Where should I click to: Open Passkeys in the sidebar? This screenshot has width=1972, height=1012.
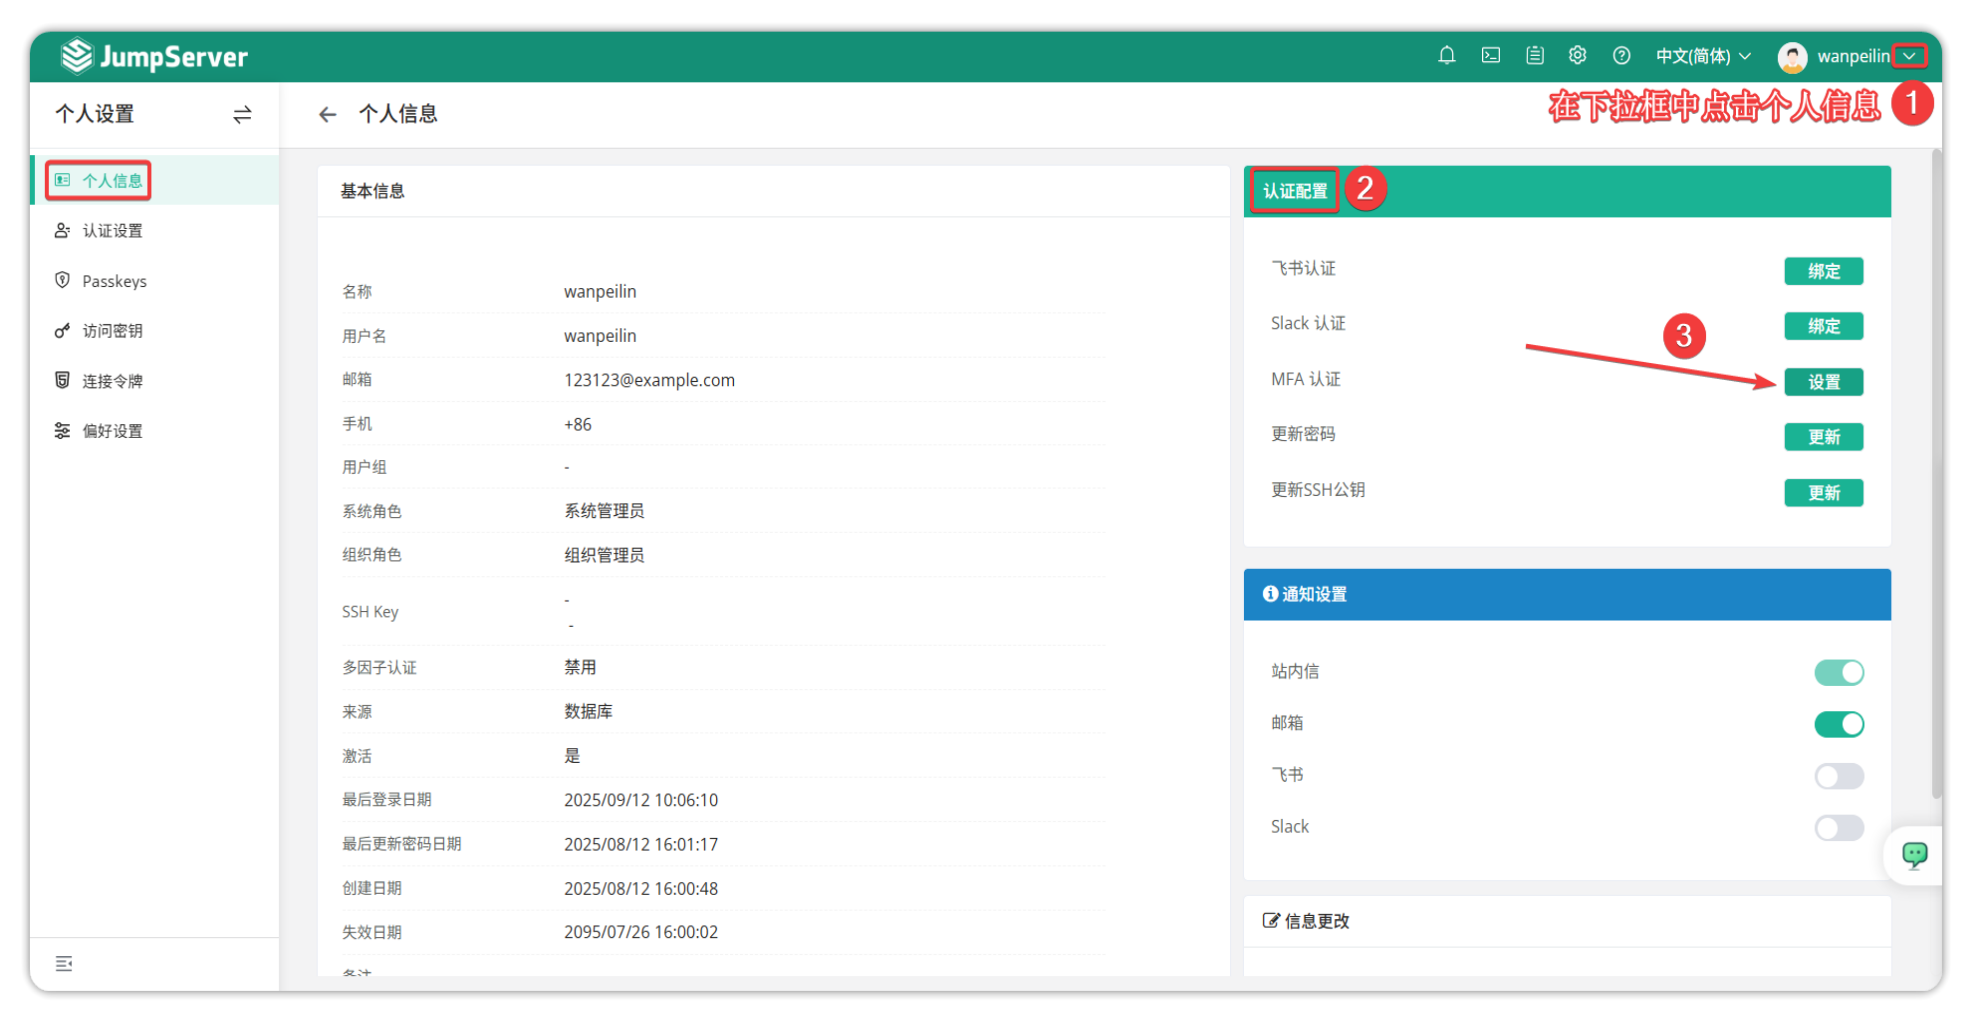(114, 281)
